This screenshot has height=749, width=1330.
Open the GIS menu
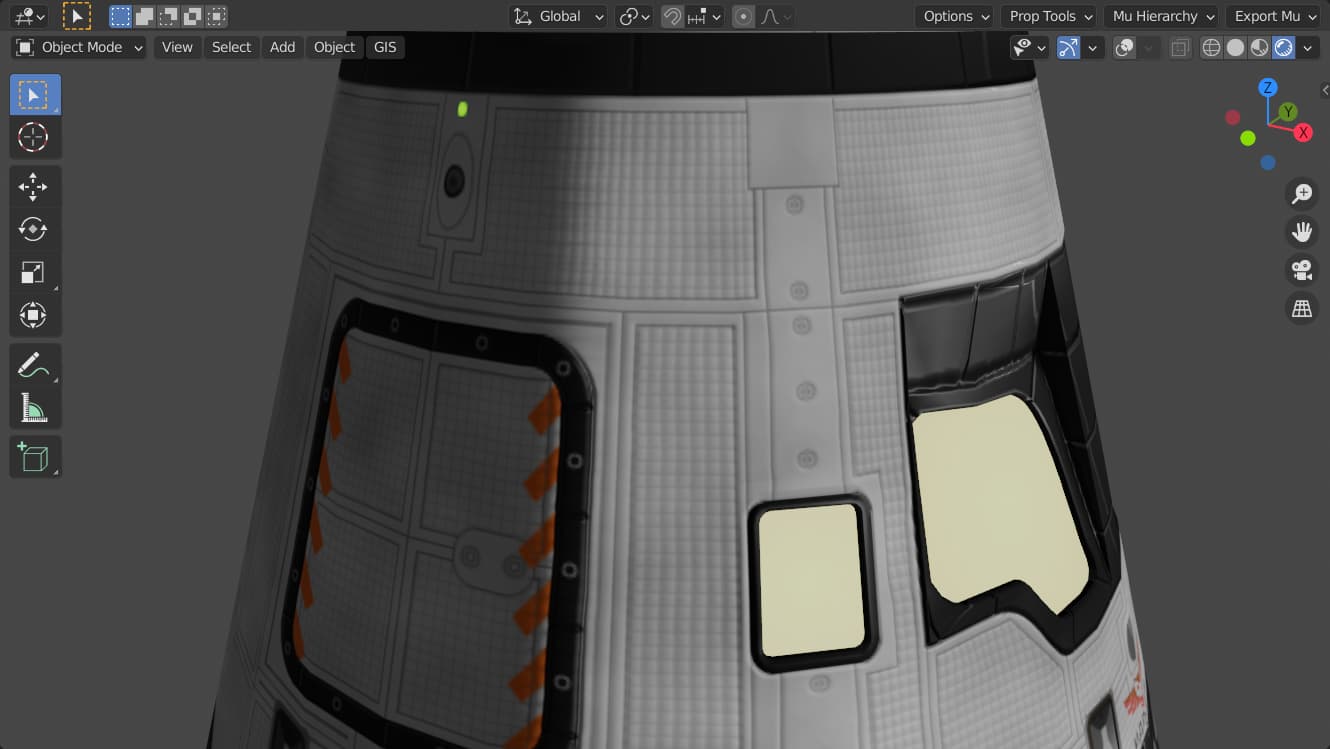pos(385,47)
